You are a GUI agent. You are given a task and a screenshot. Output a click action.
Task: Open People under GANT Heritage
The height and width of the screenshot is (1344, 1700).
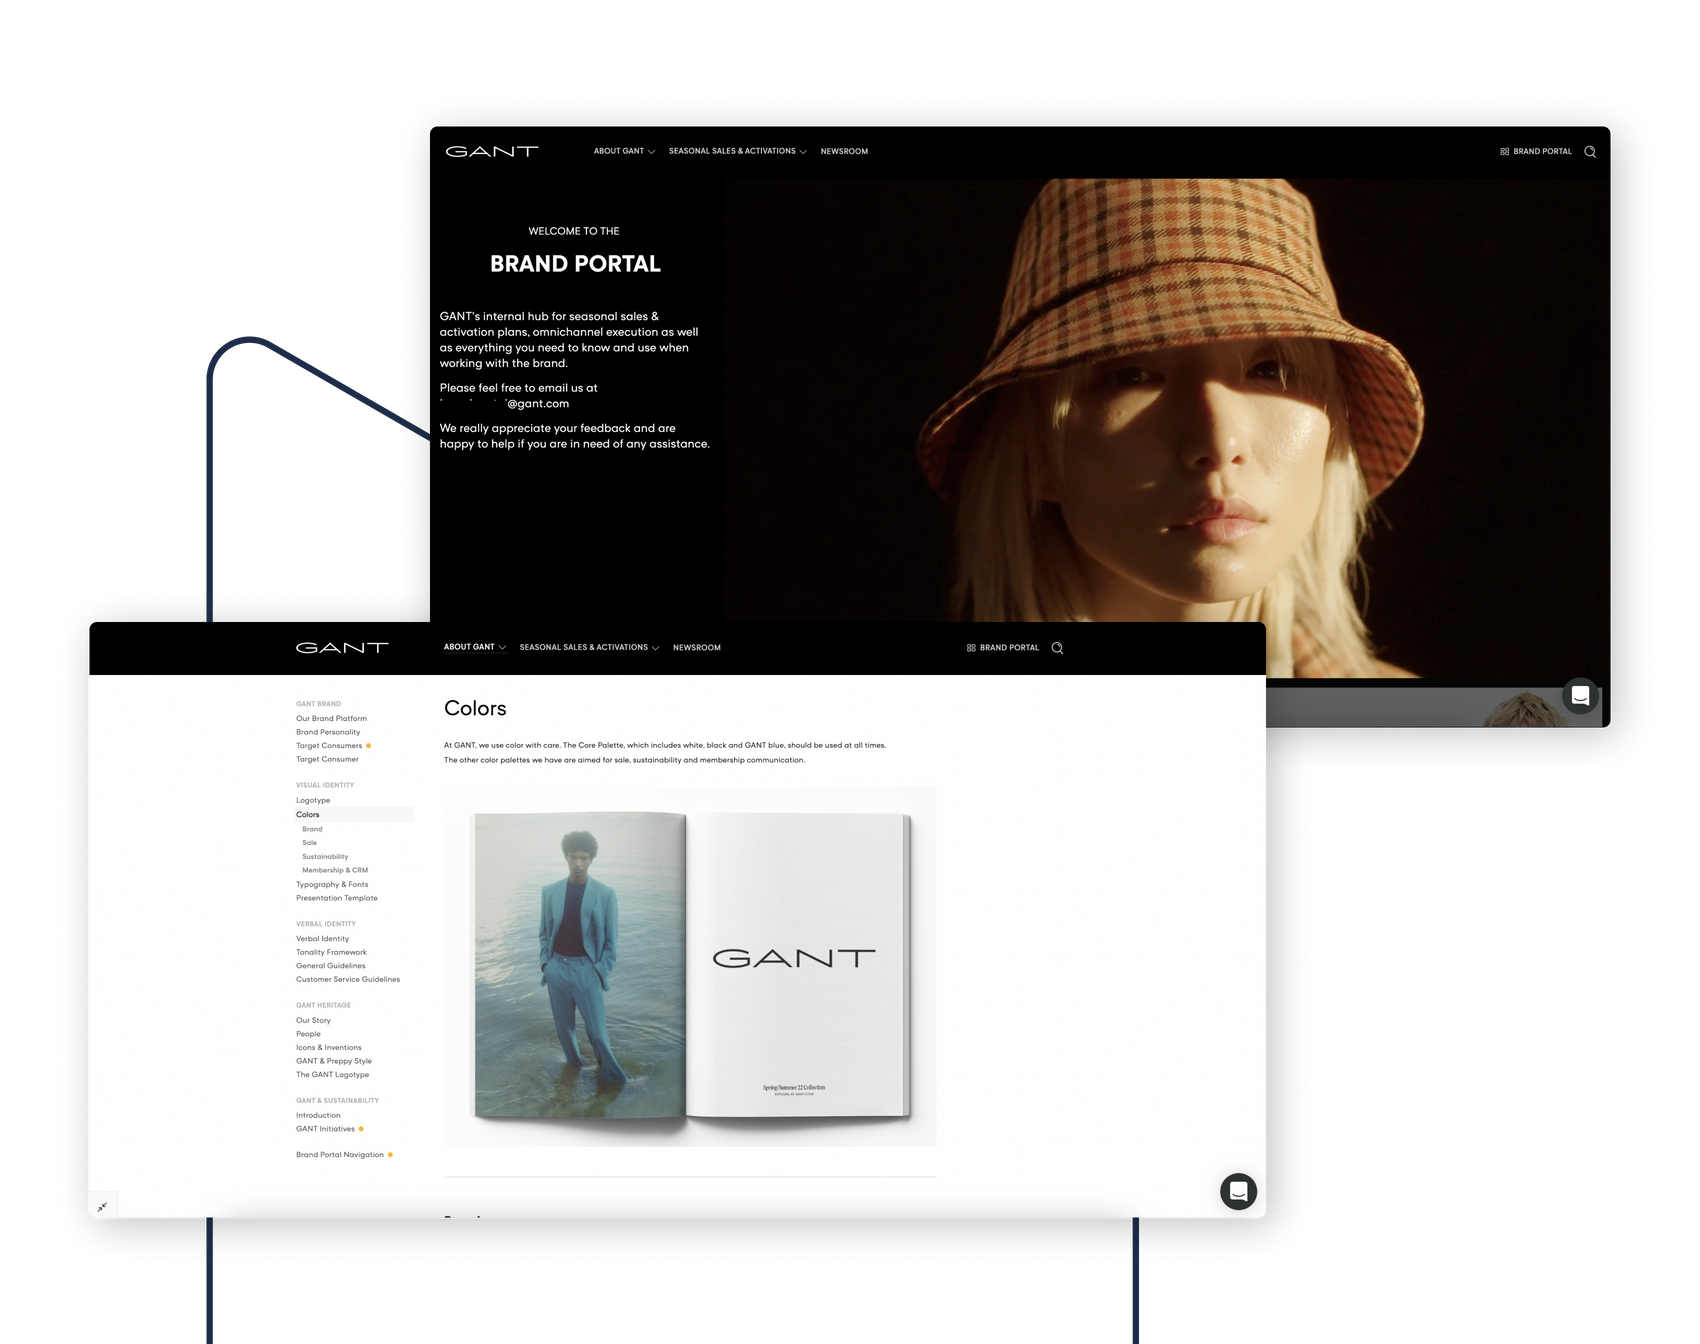(x=308, y=1034)
